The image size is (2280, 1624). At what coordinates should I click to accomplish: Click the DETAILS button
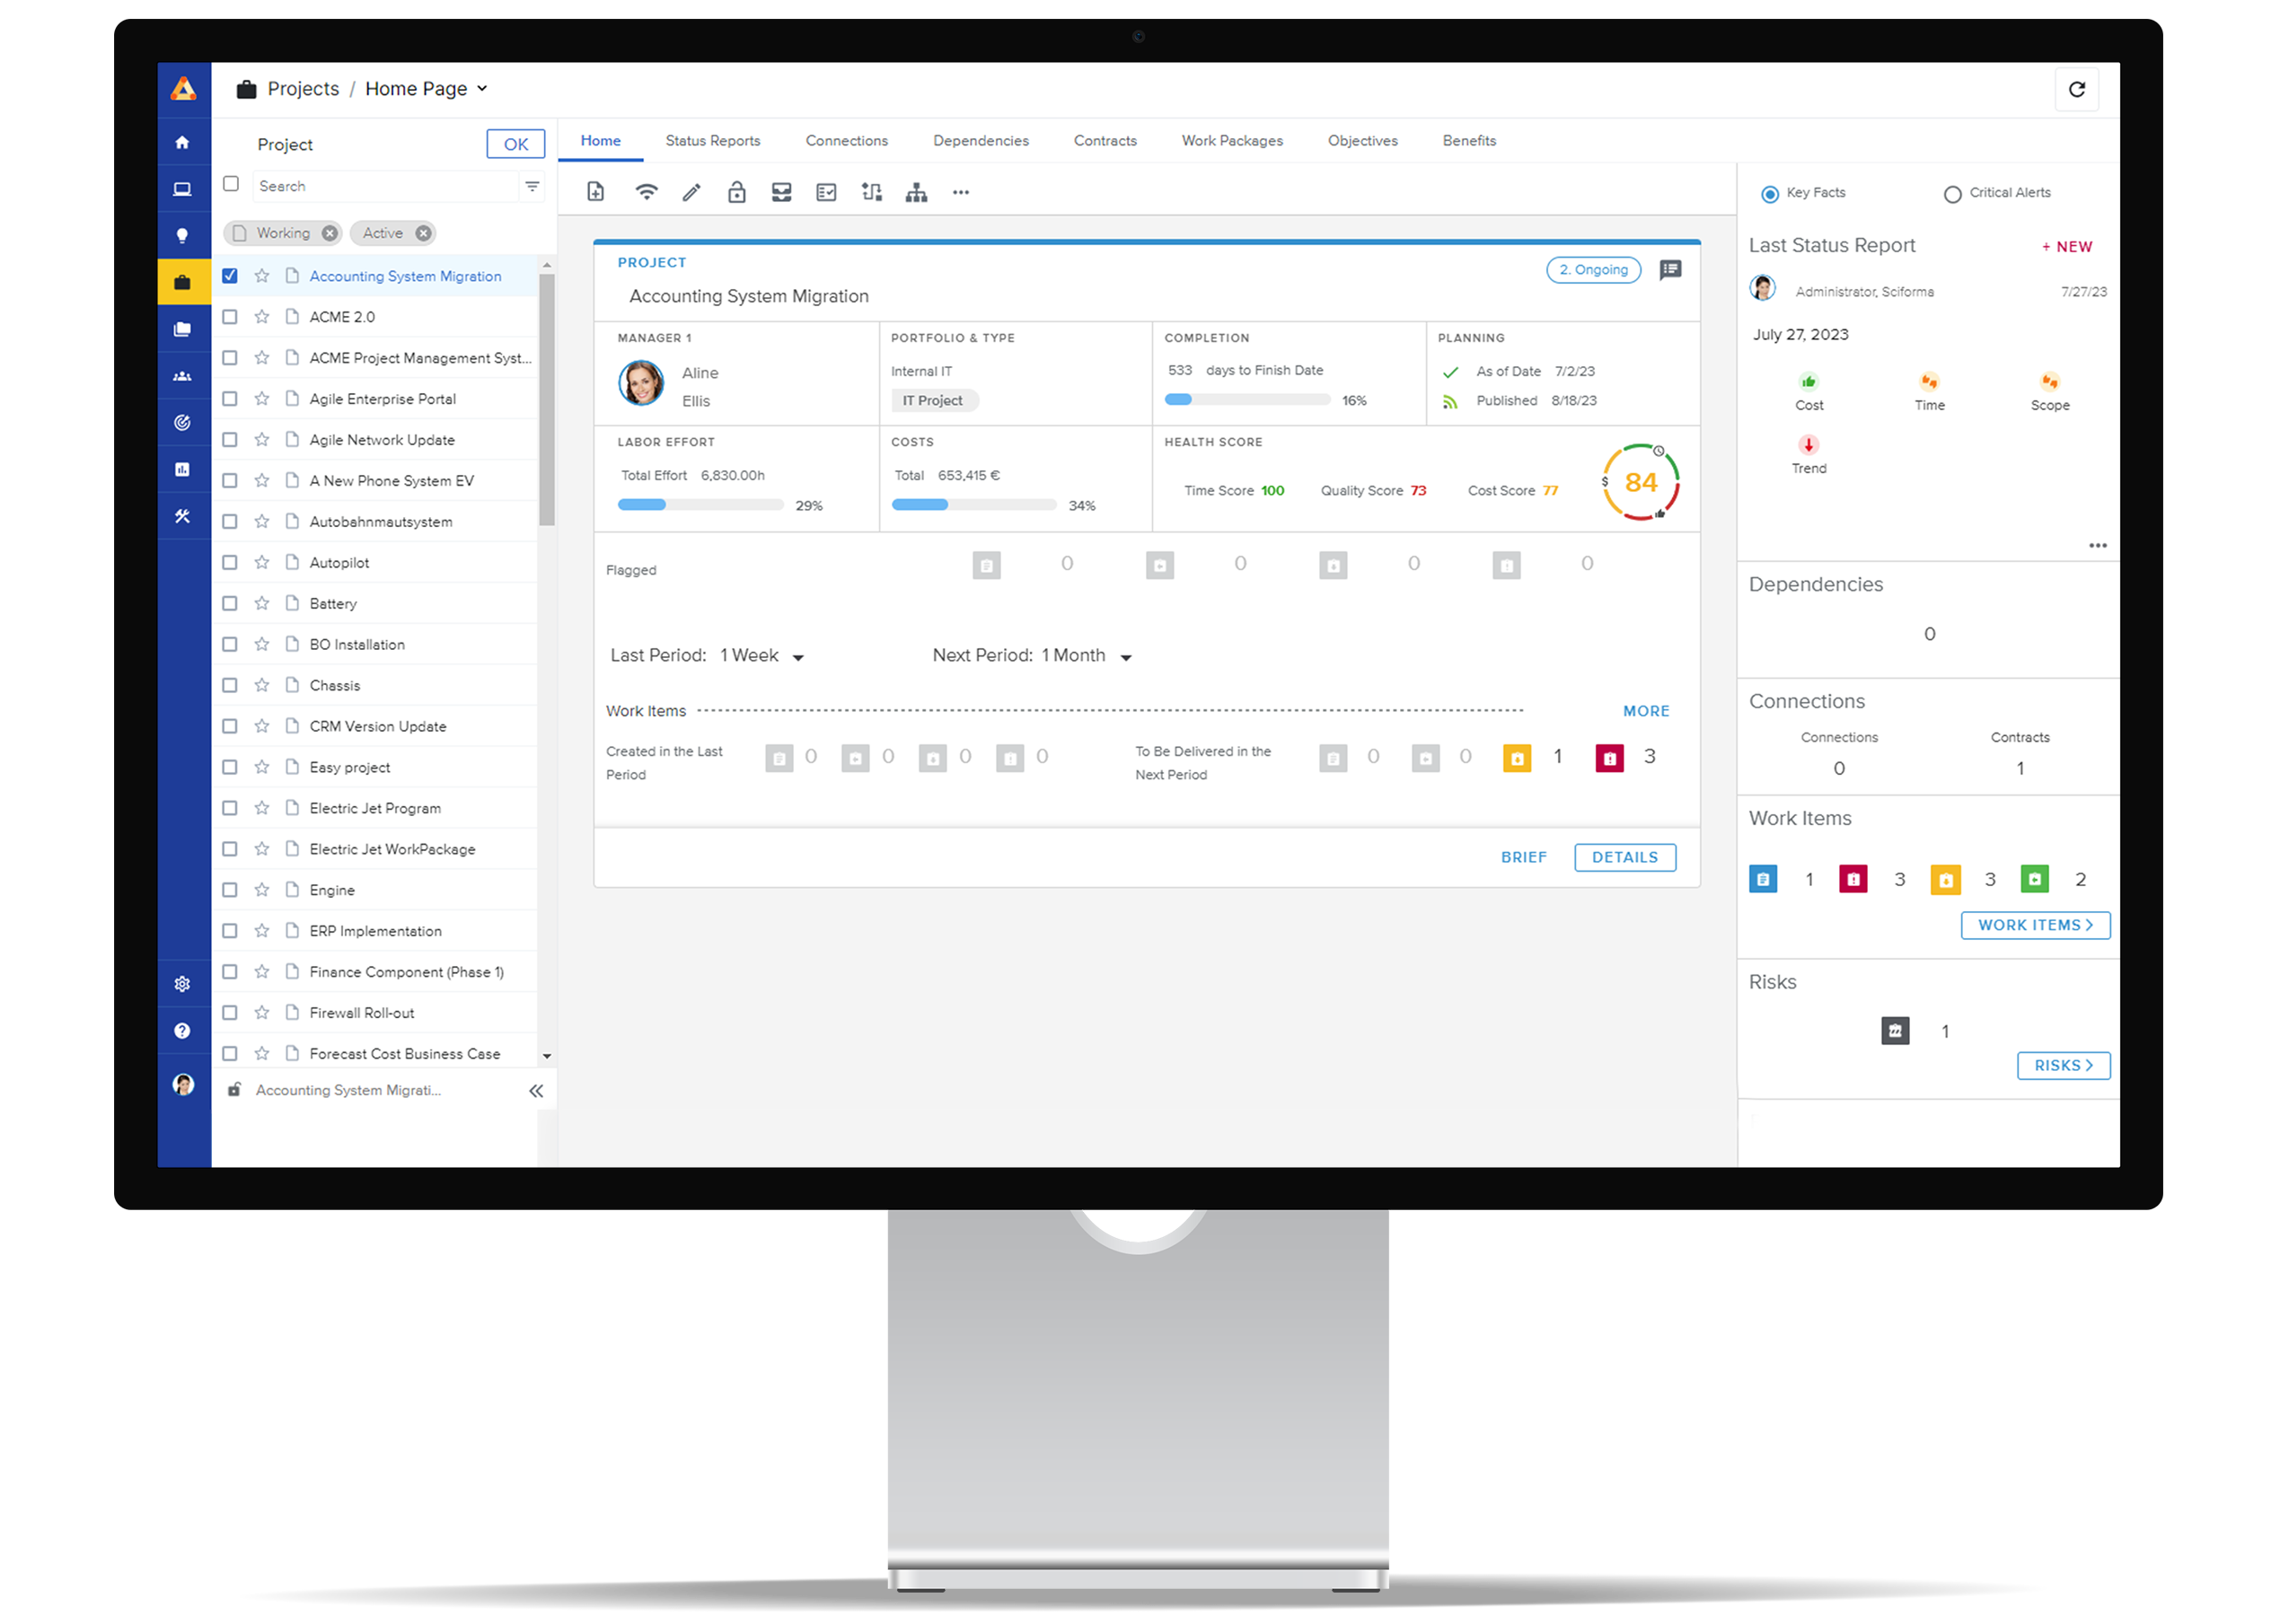click(x=1624, y=857)
